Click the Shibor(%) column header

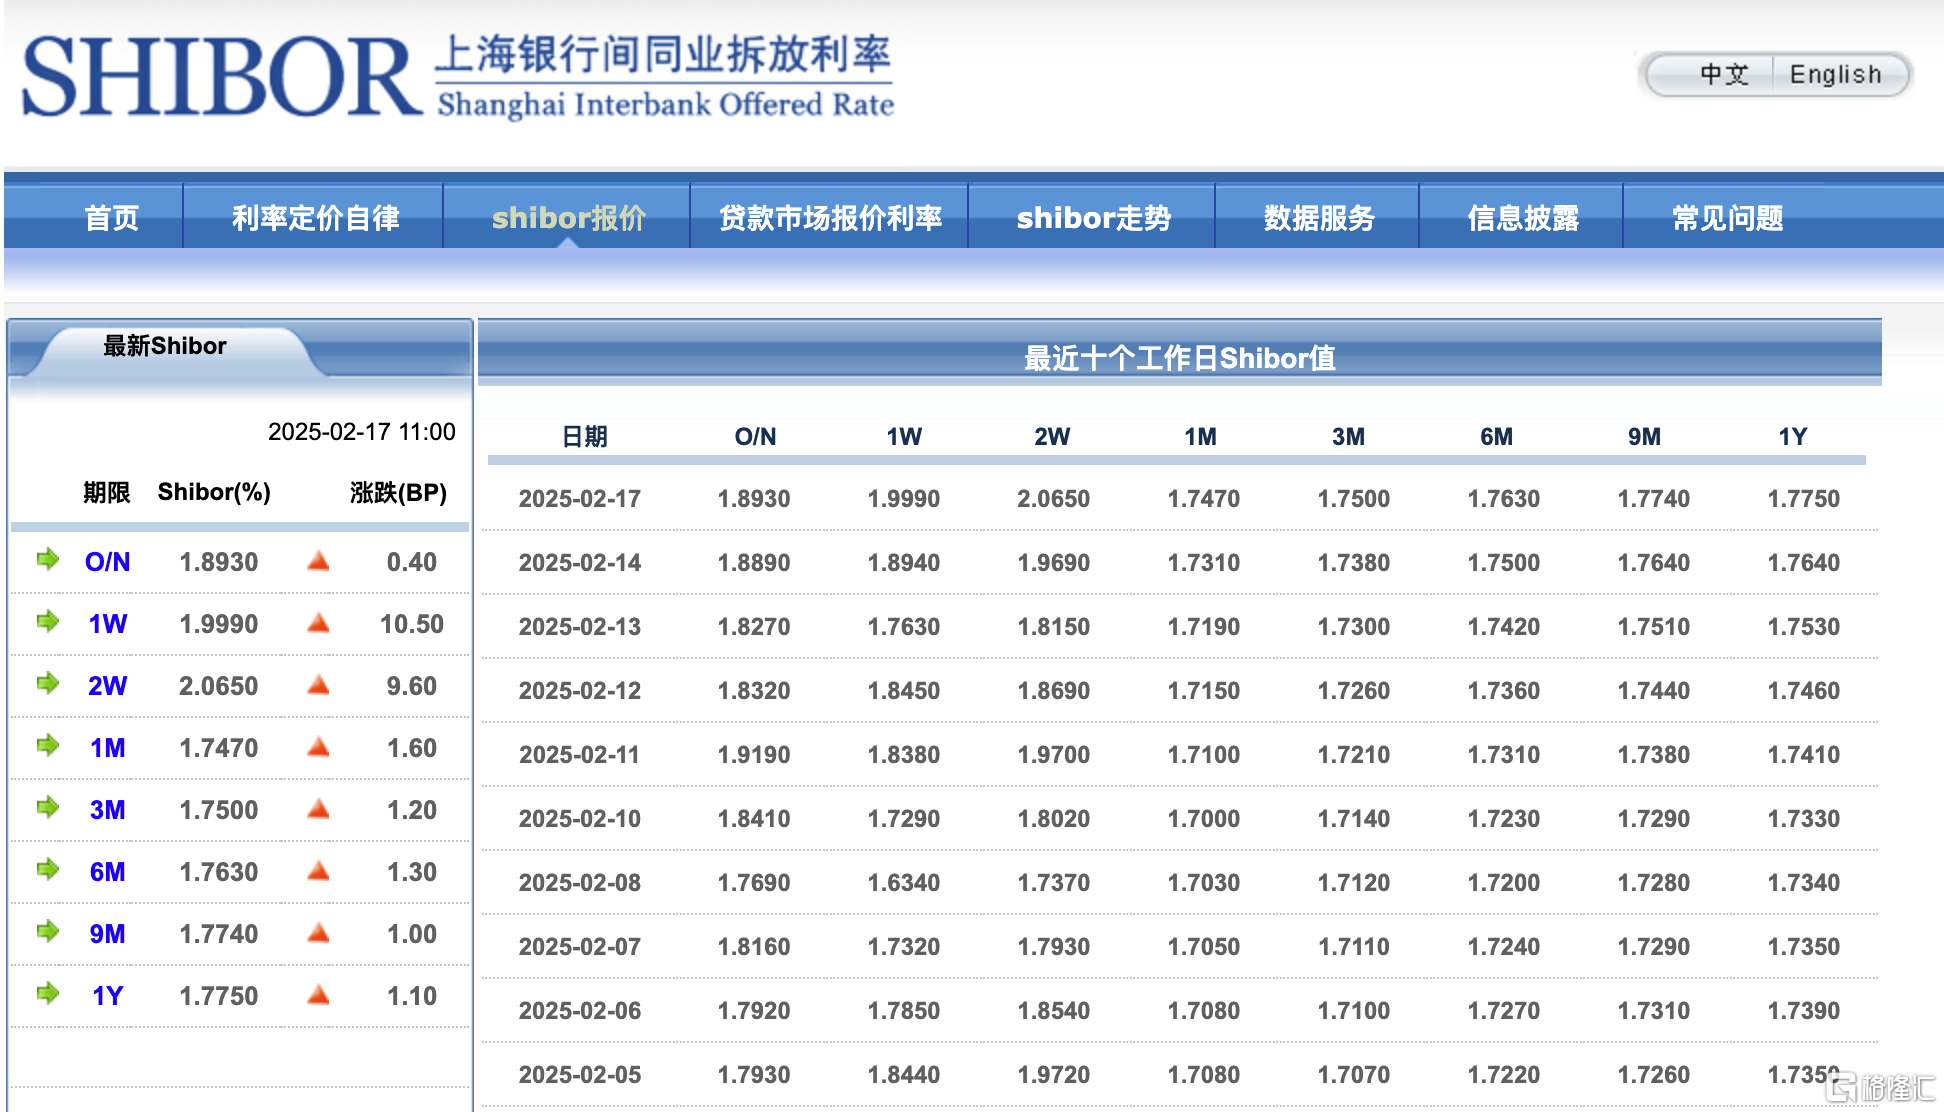tap(214, 492)
